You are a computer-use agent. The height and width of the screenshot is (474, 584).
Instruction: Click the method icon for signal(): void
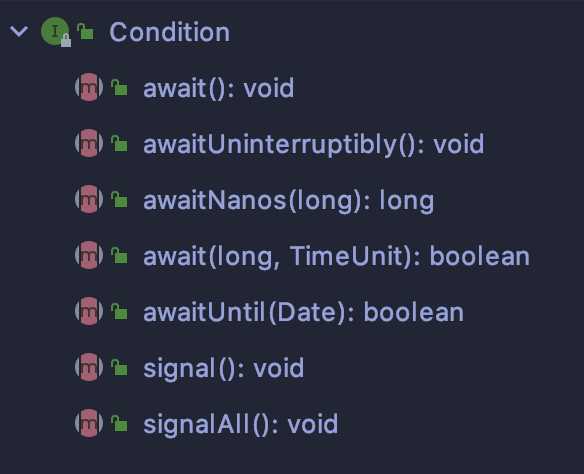pos(89,368)
